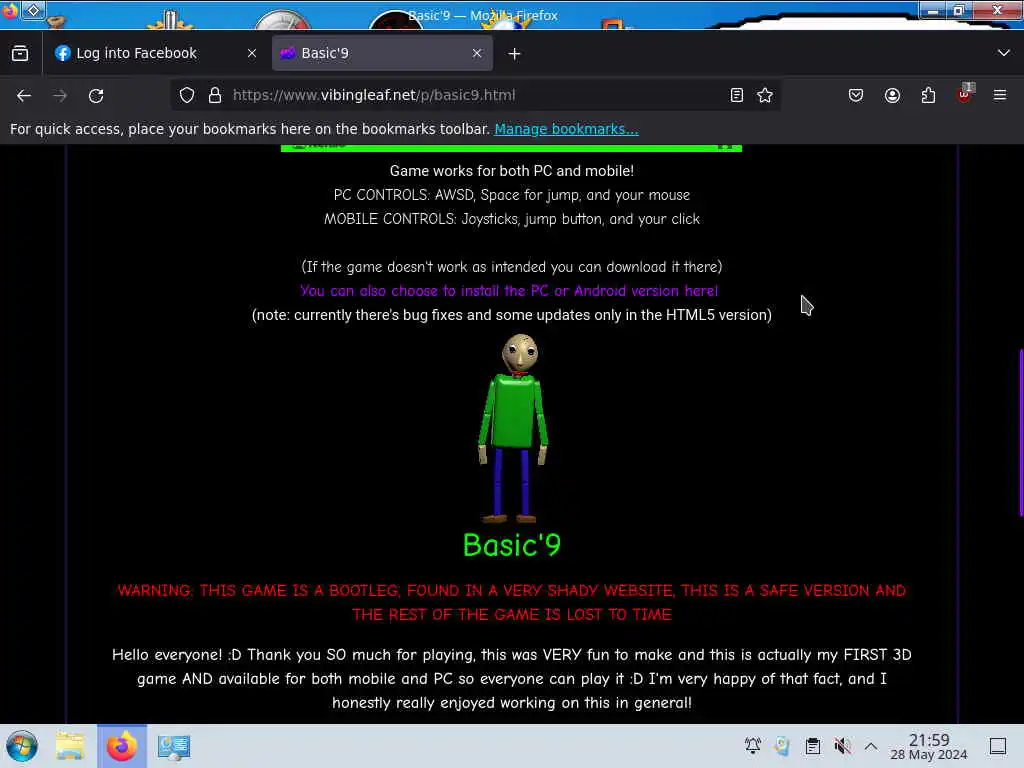
Task: Bookmark this page with star
Action: [x=765, y=95]
